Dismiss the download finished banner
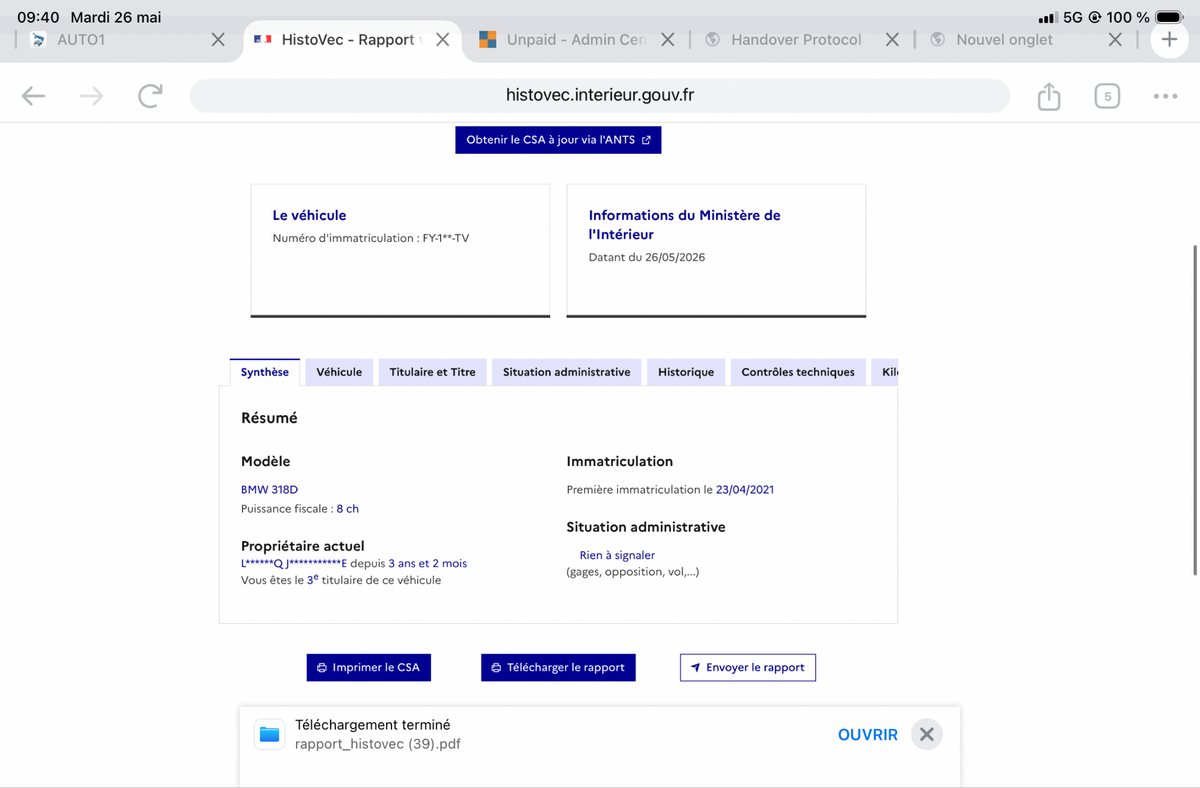 [927, 734]
